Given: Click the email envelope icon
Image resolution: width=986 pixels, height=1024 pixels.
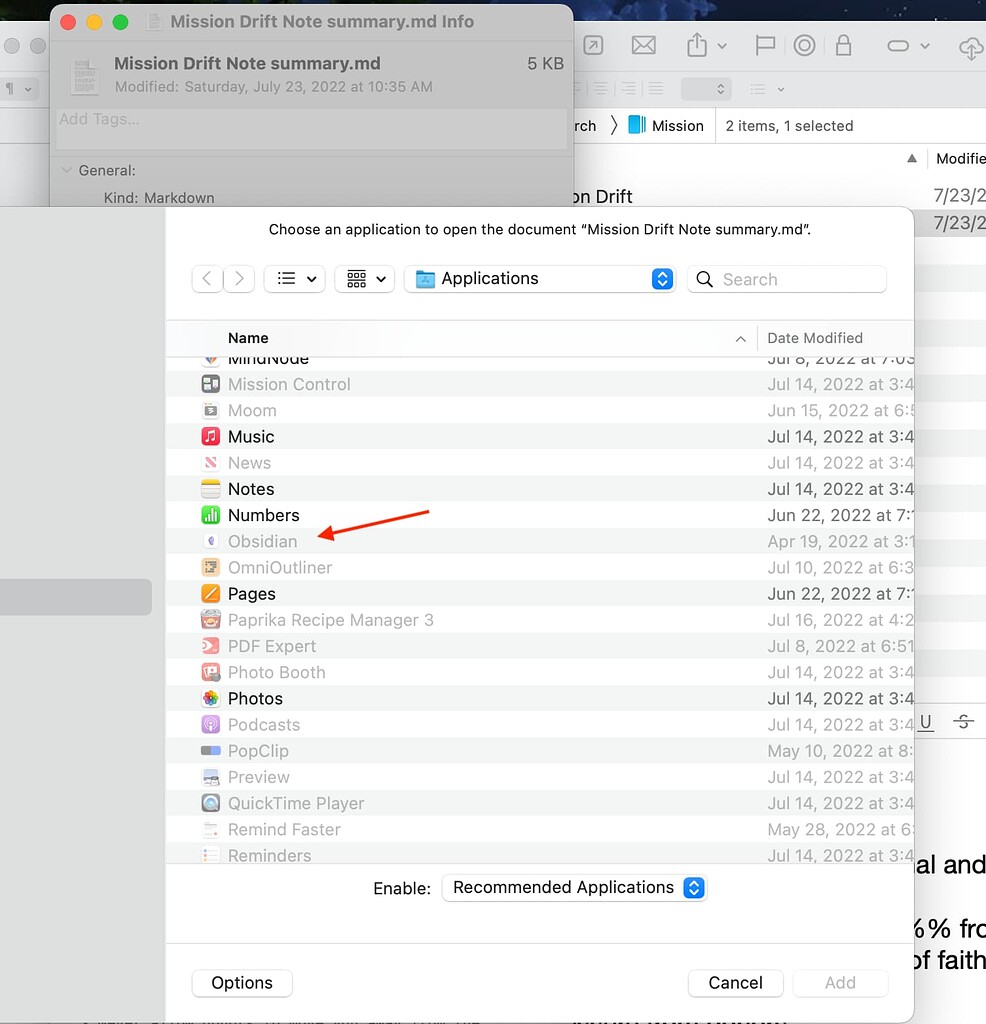Looking at the screenshot, I should pyautogui.click(x=643, y=45).
